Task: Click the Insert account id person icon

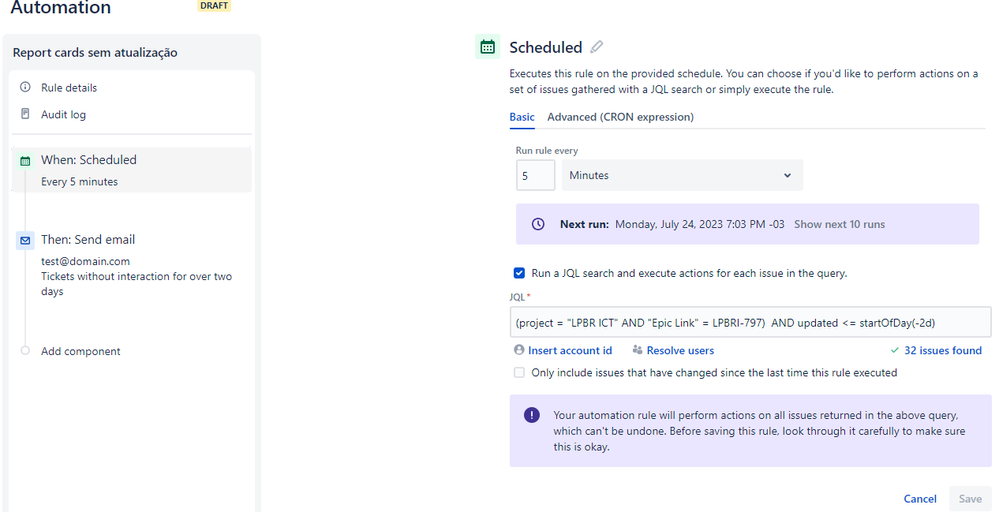Action: (x=519, y=350)
